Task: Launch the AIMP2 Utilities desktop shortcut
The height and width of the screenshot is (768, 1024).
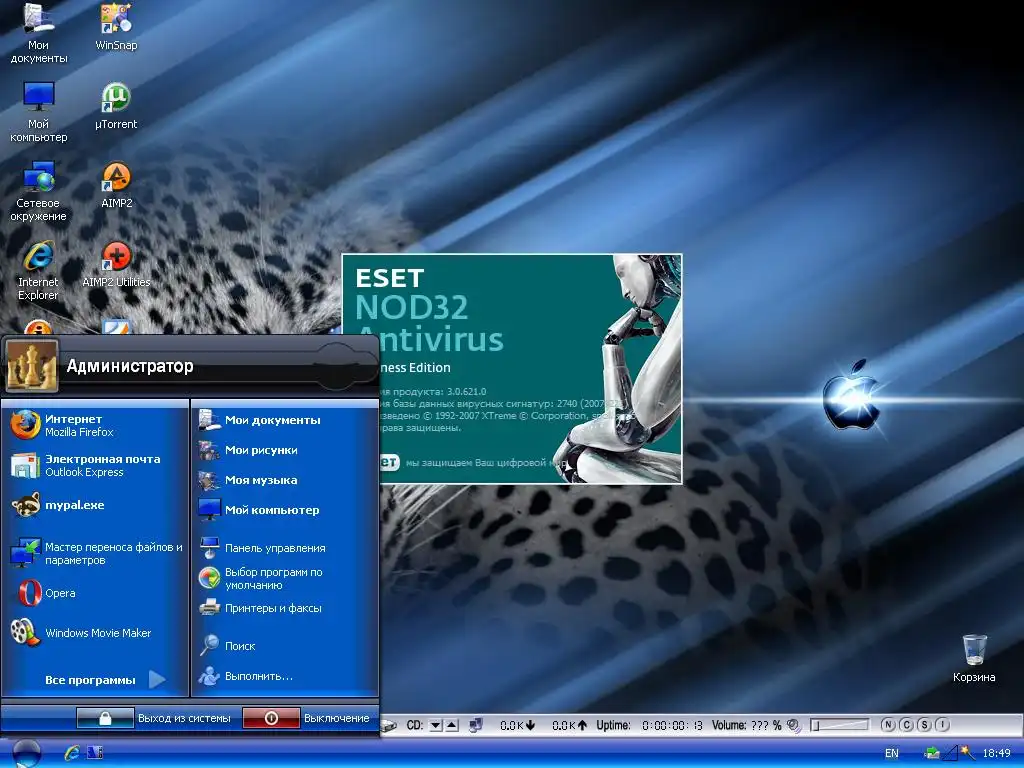Action: point(116,264)
